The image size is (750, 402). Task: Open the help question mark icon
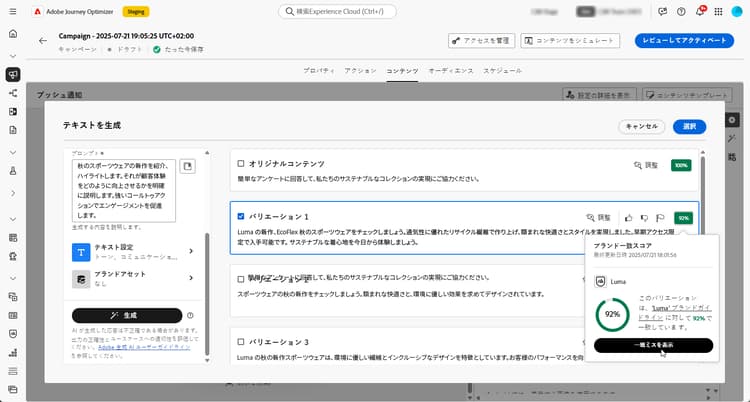point(681,11)
